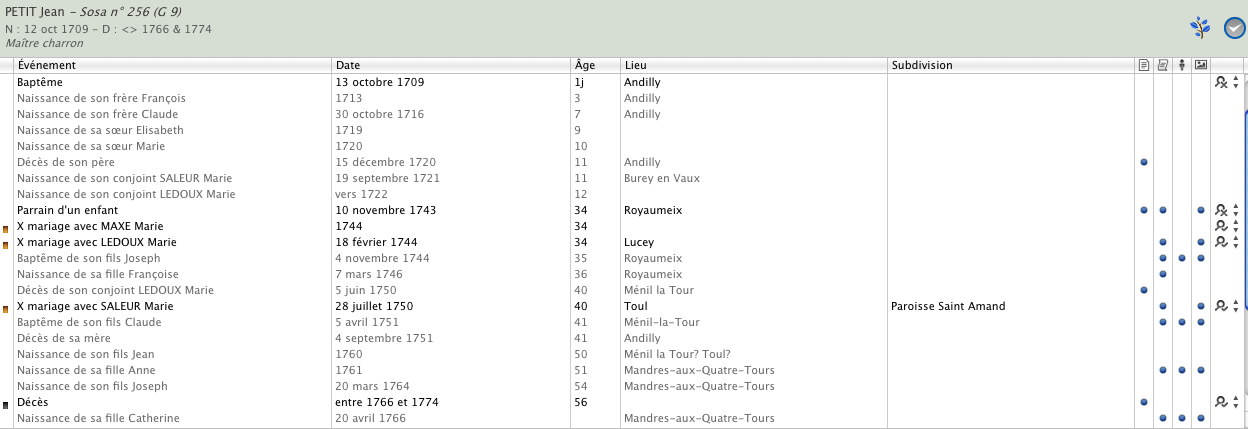
Task: Click the blue tree branch icon
Action: 1200,28
